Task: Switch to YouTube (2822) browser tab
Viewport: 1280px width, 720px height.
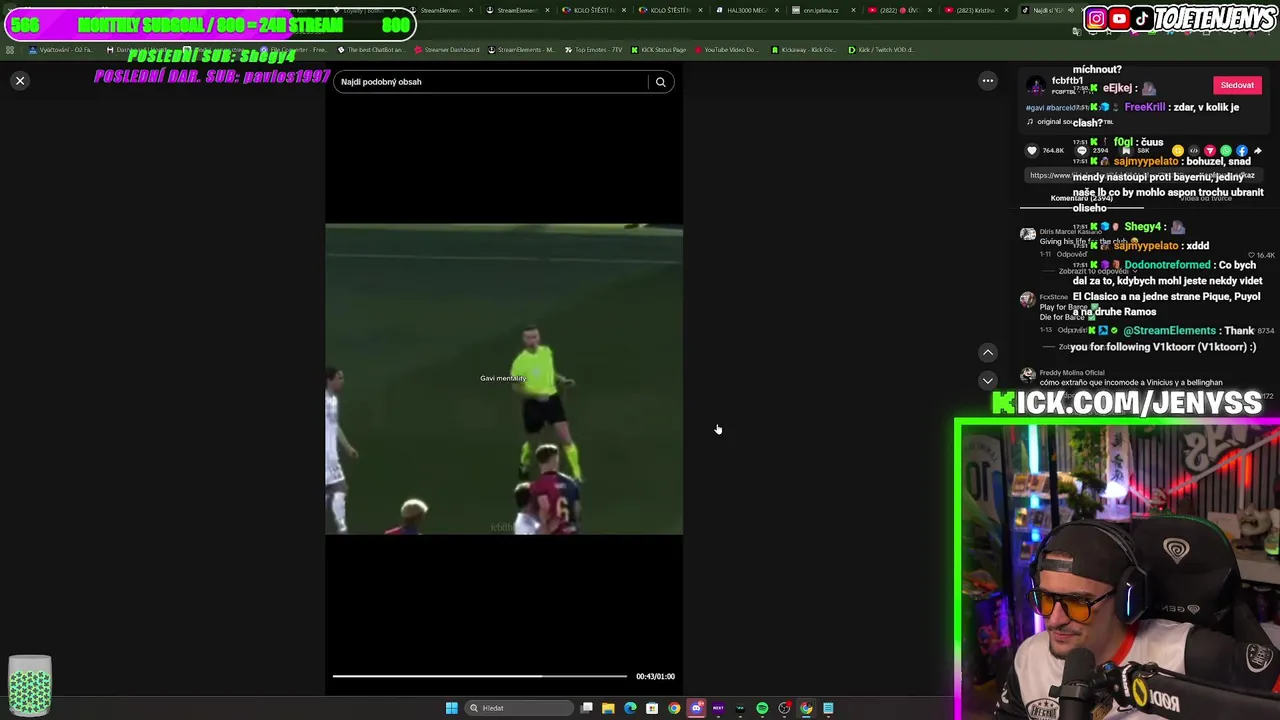Action: 902,10
